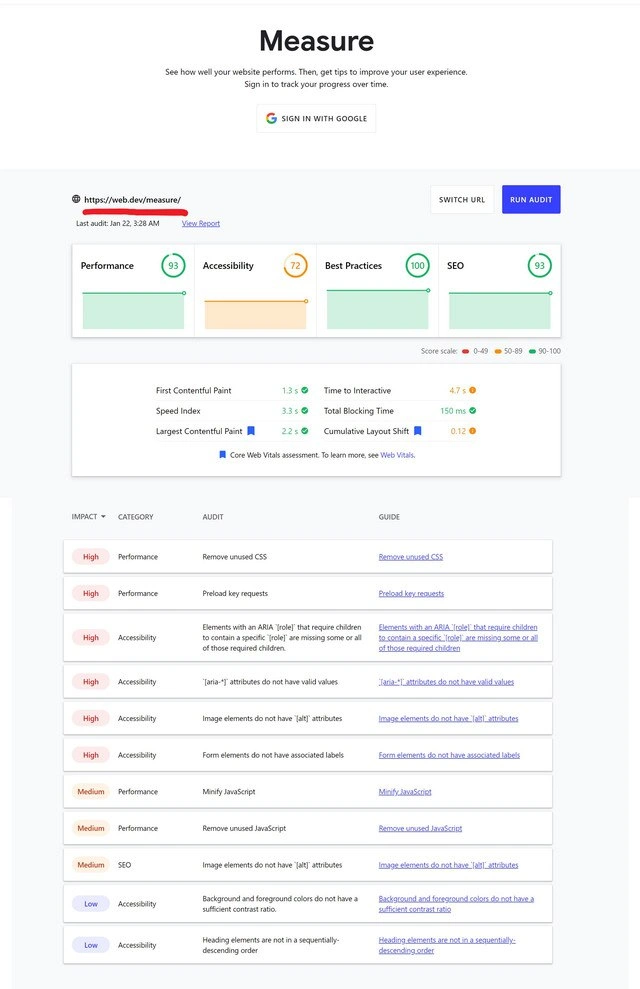The height and width of the screenshot is (989, 640).
Task: Open the Minify JavaScript guide link
Action: tap(405, 792)
